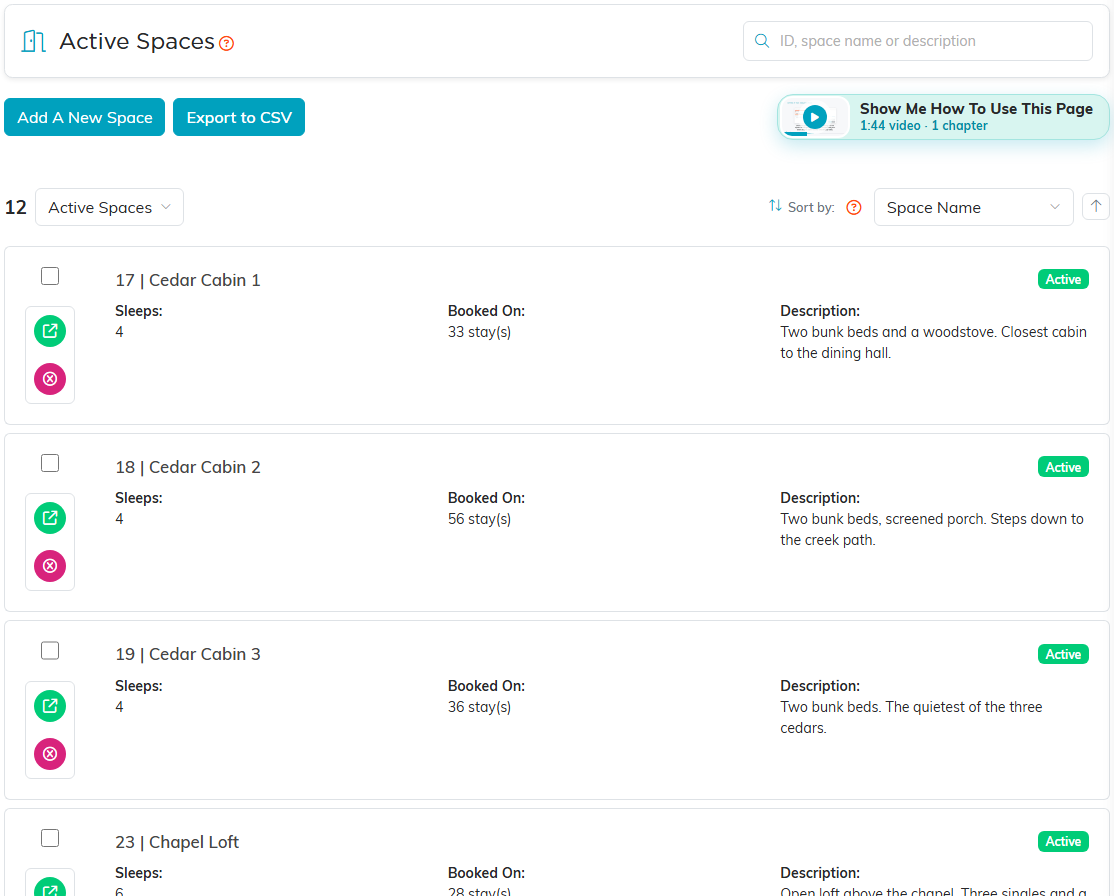Open the Space Name sort dropdown
Screen dimensions: 1114x896
tap(973, 207)
